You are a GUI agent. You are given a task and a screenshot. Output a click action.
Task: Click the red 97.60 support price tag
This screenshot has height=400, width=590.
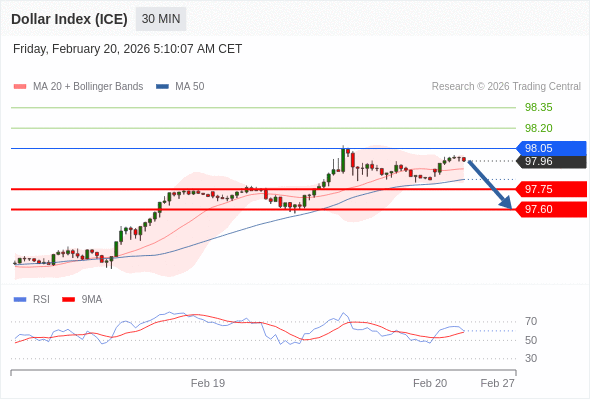(x=551, y=210)
